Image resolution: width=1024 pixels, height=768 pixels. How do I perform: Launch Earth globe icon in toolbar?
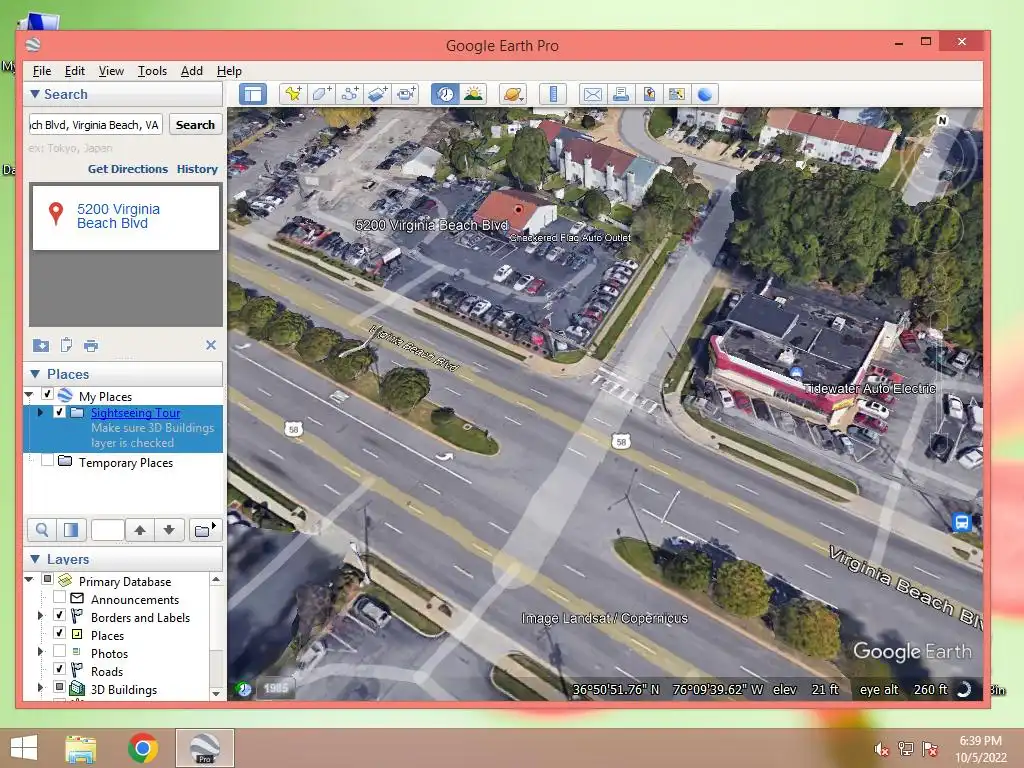(705, 94)
